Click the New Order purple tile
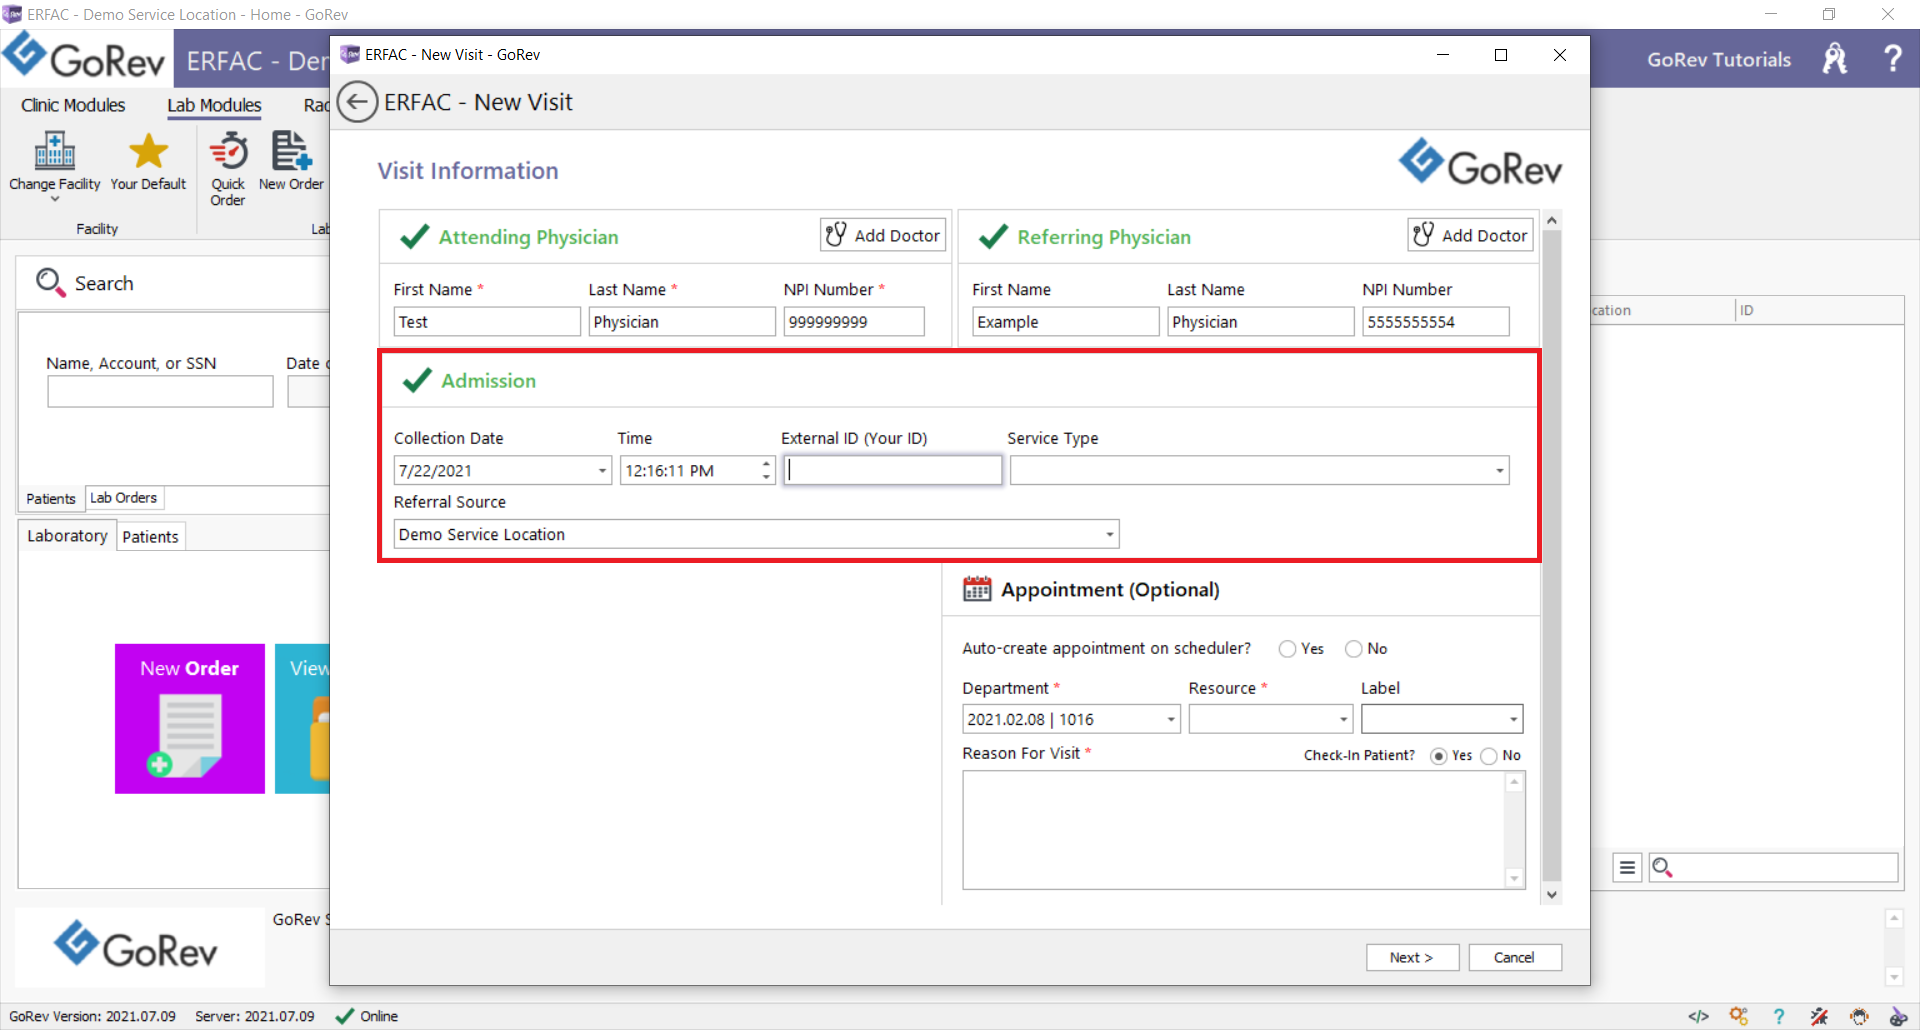Viewport: 1920px width, 1030px height. tap(190, 718)
